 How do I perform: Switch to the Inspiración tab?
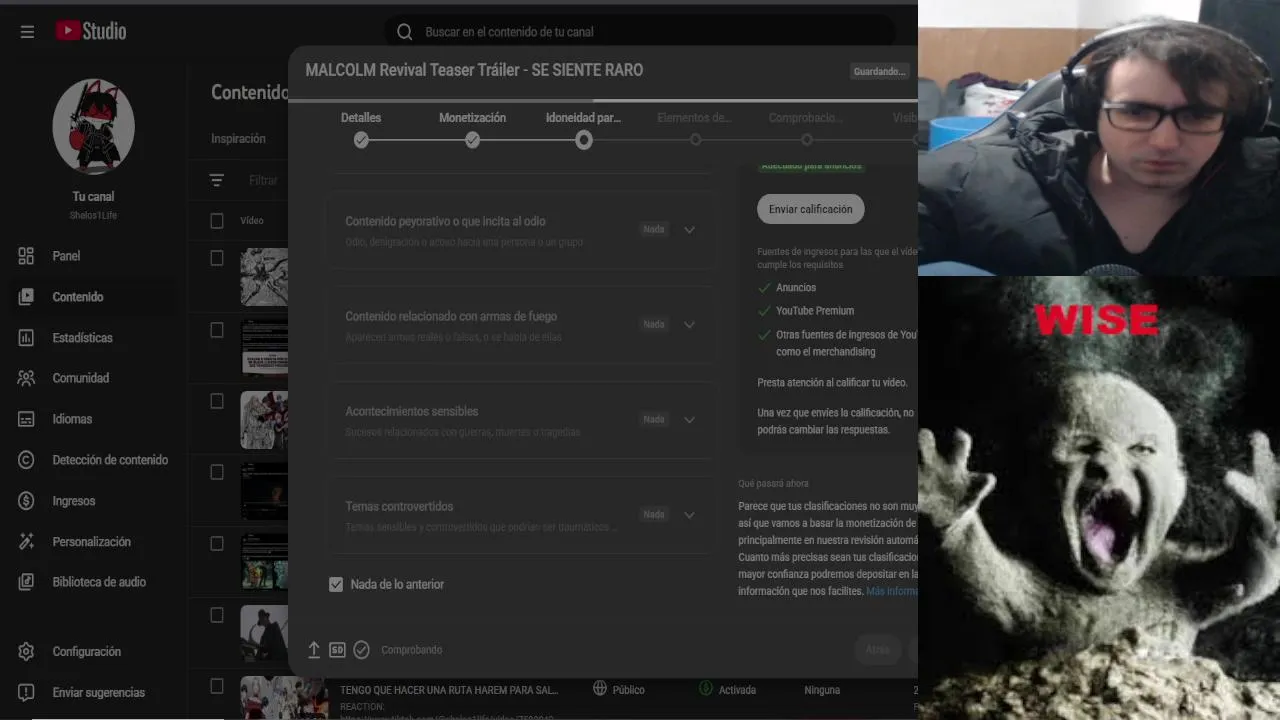pyautogui.click(x=238, y=139)
